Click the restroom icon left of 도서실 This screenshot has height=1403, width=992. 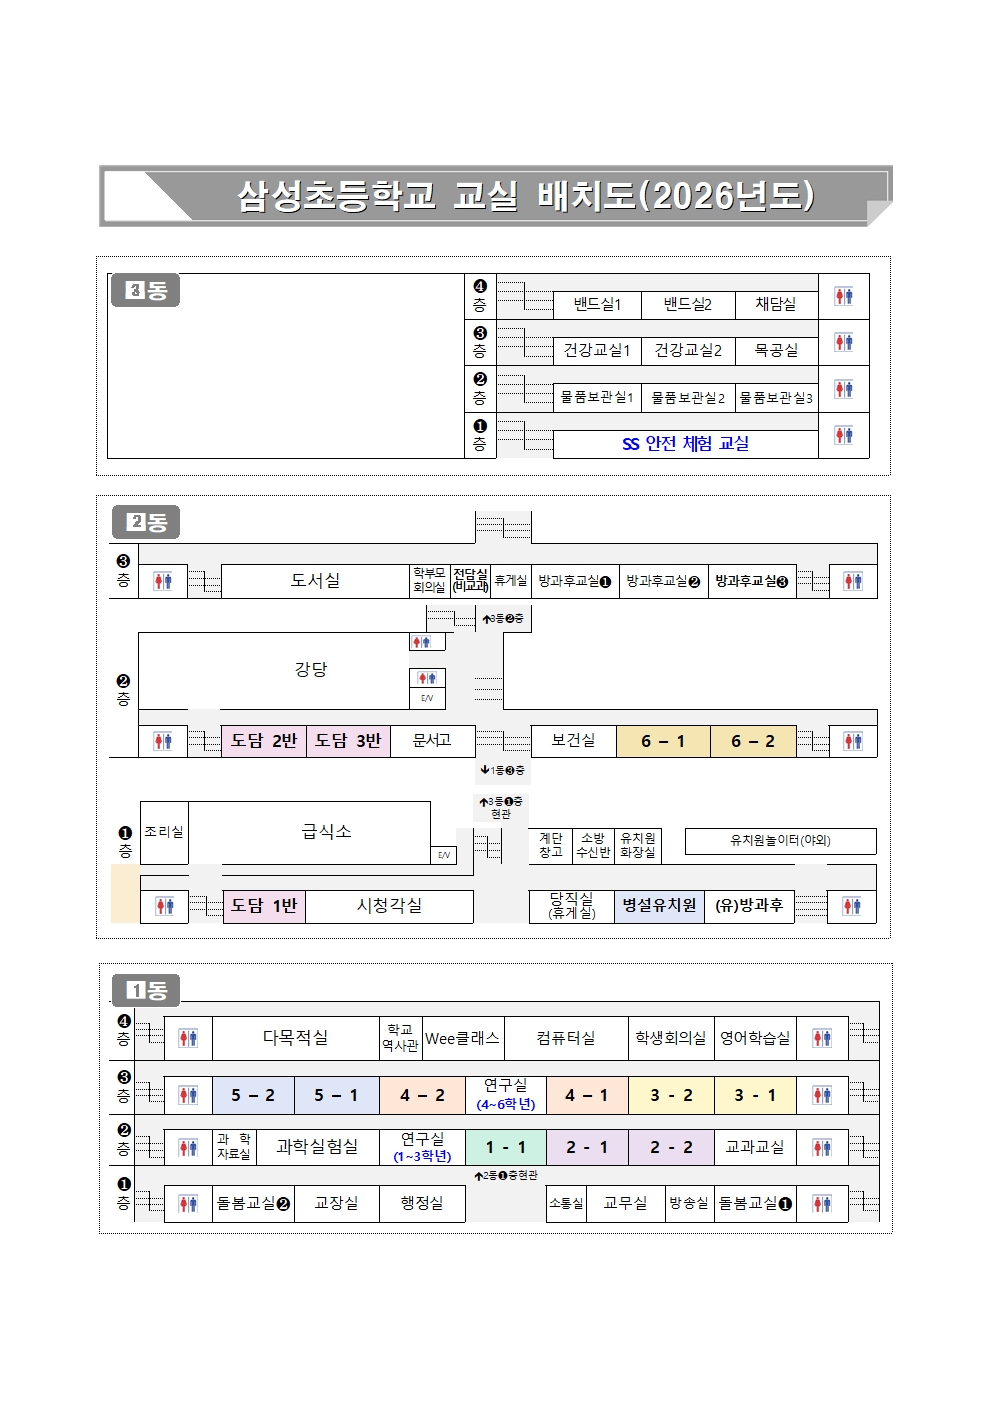pyautogui.click(x=162, y=581)
